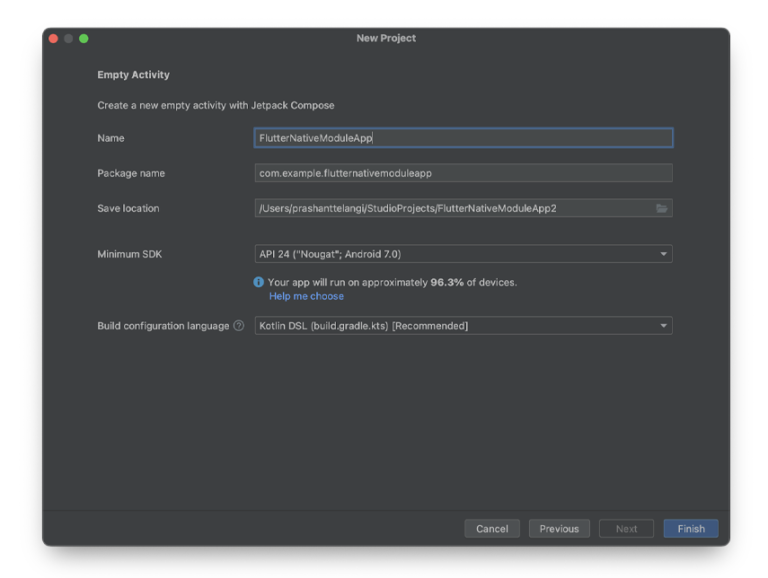
Task: Click the blue info icon near device percentage
Action: (259, 282)
